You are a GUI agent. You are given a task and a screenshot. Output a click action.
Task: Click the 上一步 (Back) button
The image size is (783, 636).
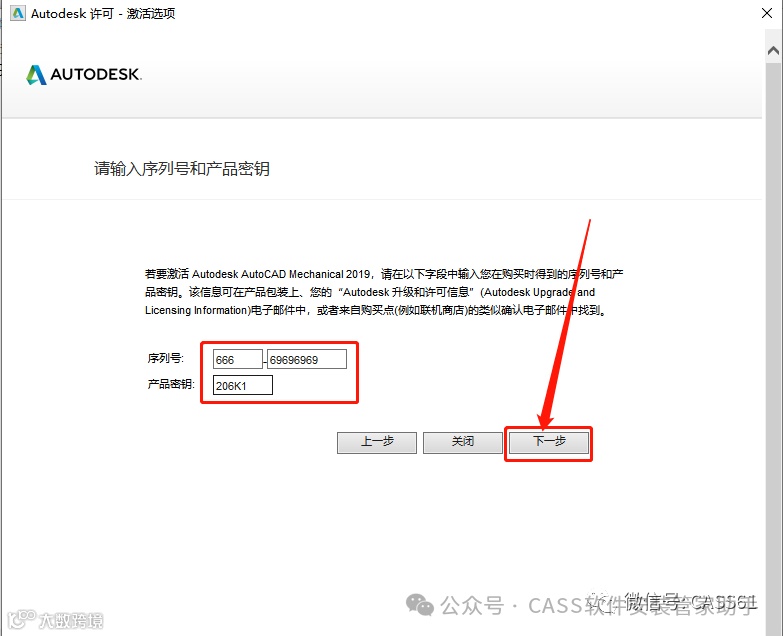click(x=377, y=442)
